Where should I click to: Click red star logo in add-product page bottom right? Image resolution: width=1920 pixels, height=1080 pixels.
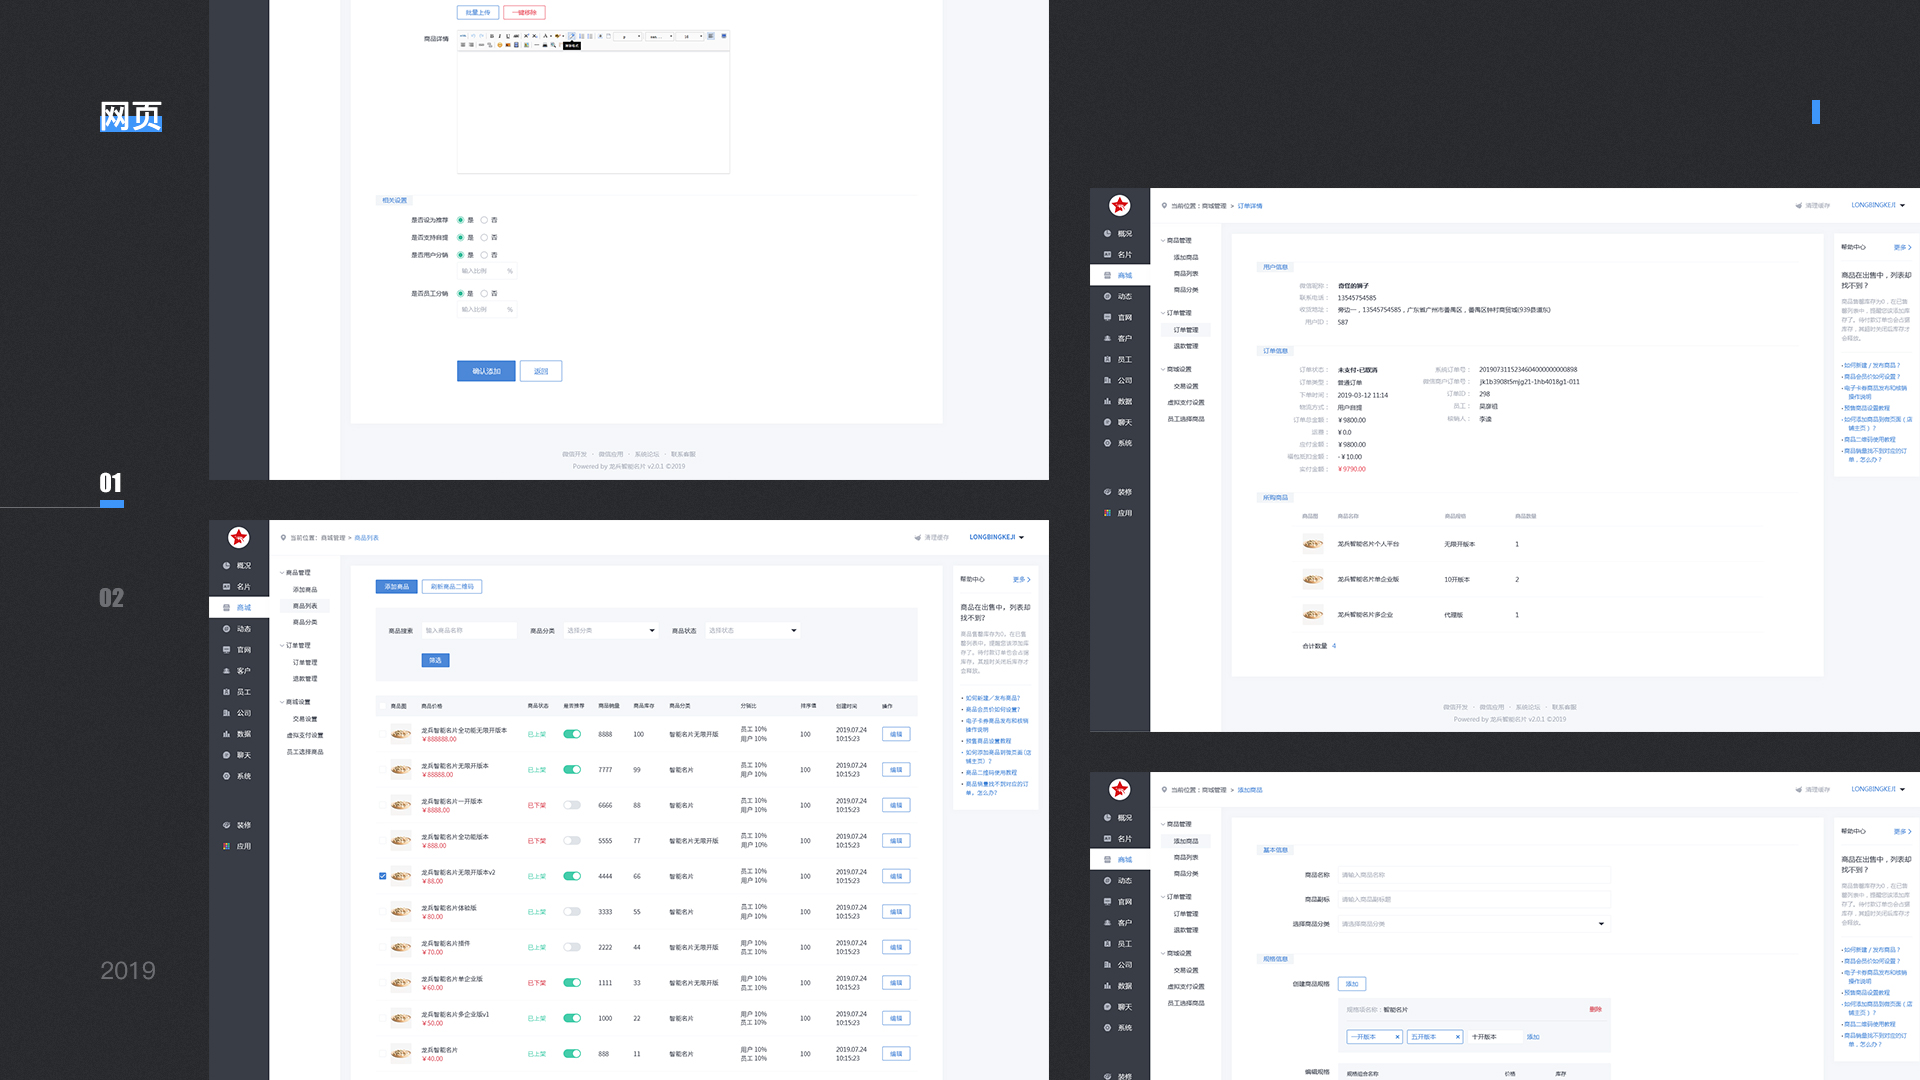click(x=1120, y=789)
